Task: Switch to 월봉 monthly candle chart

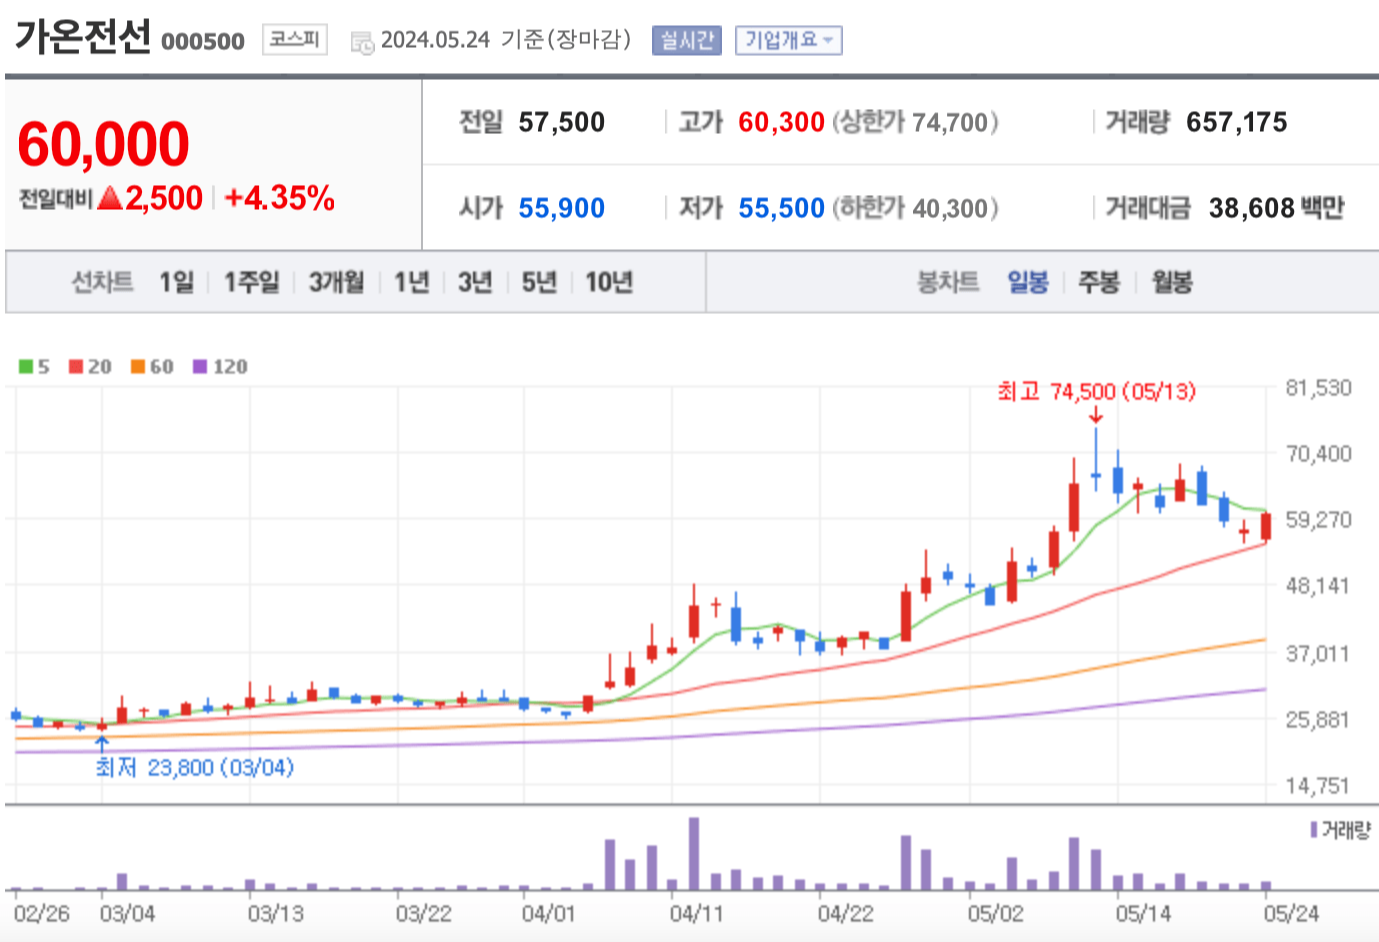Action: coord(1171,283)
